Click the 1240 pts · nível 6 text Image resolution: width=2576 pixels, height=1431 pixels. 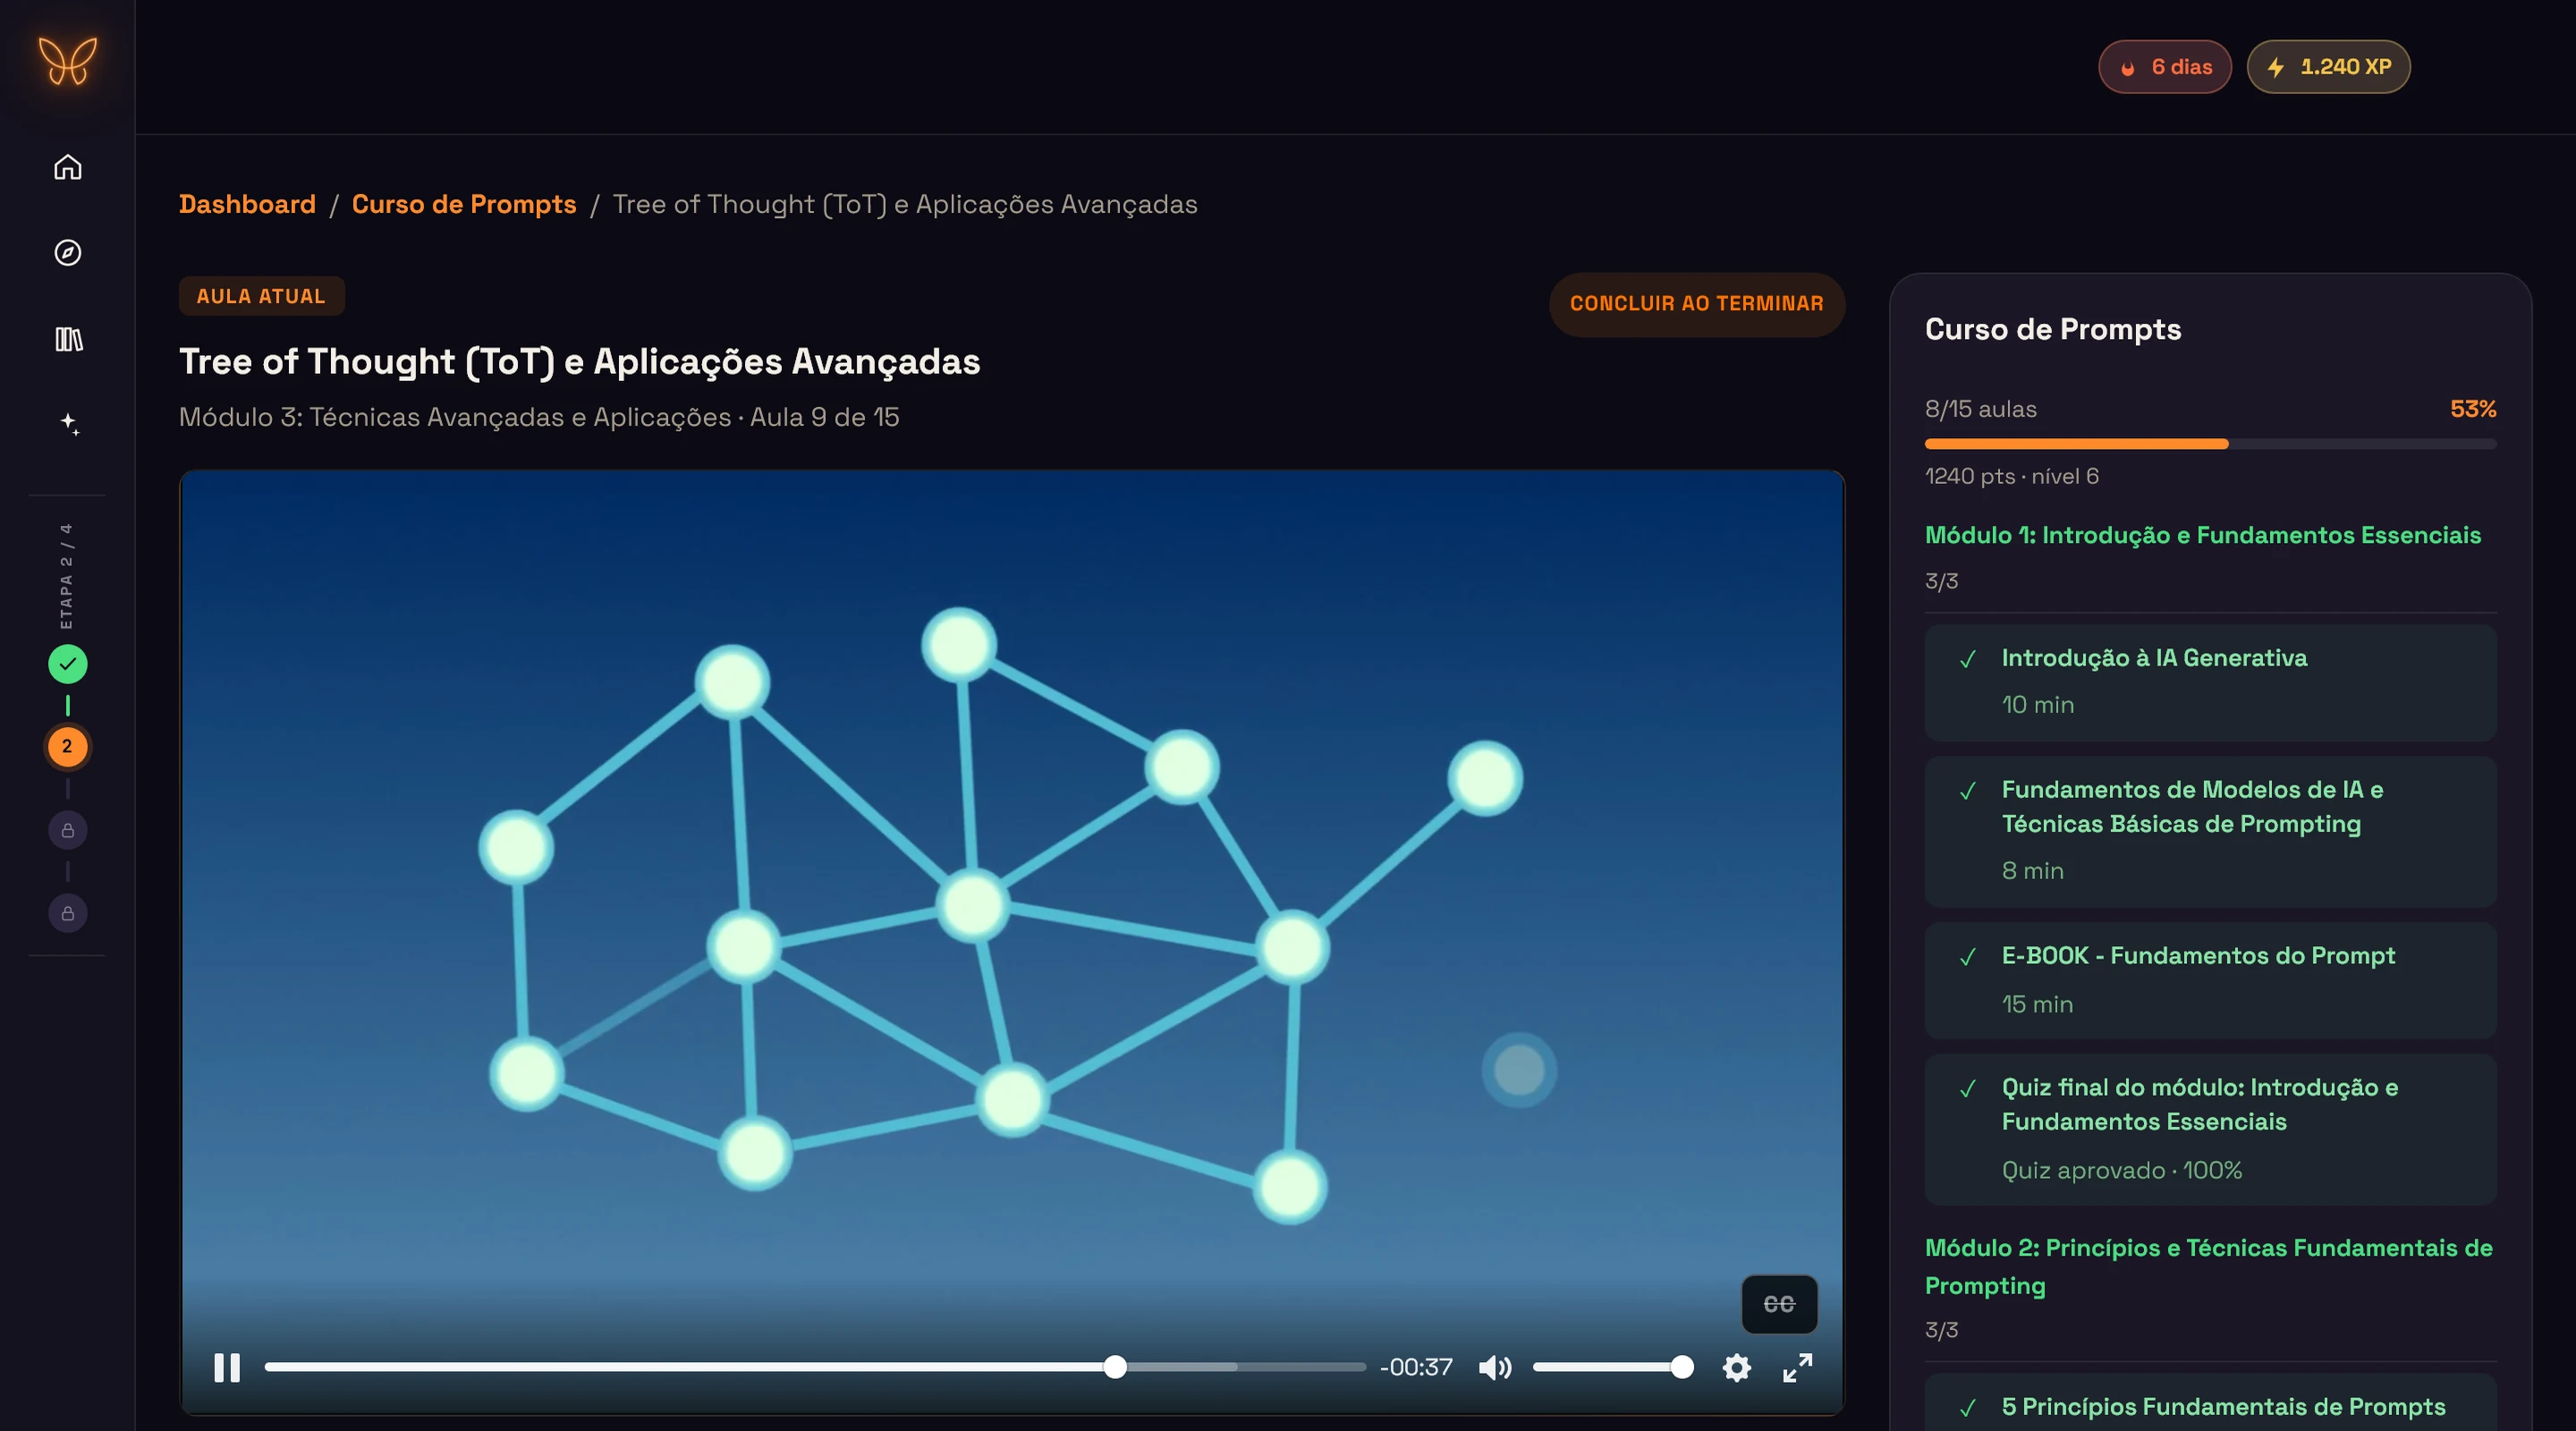coord(2011,476)
